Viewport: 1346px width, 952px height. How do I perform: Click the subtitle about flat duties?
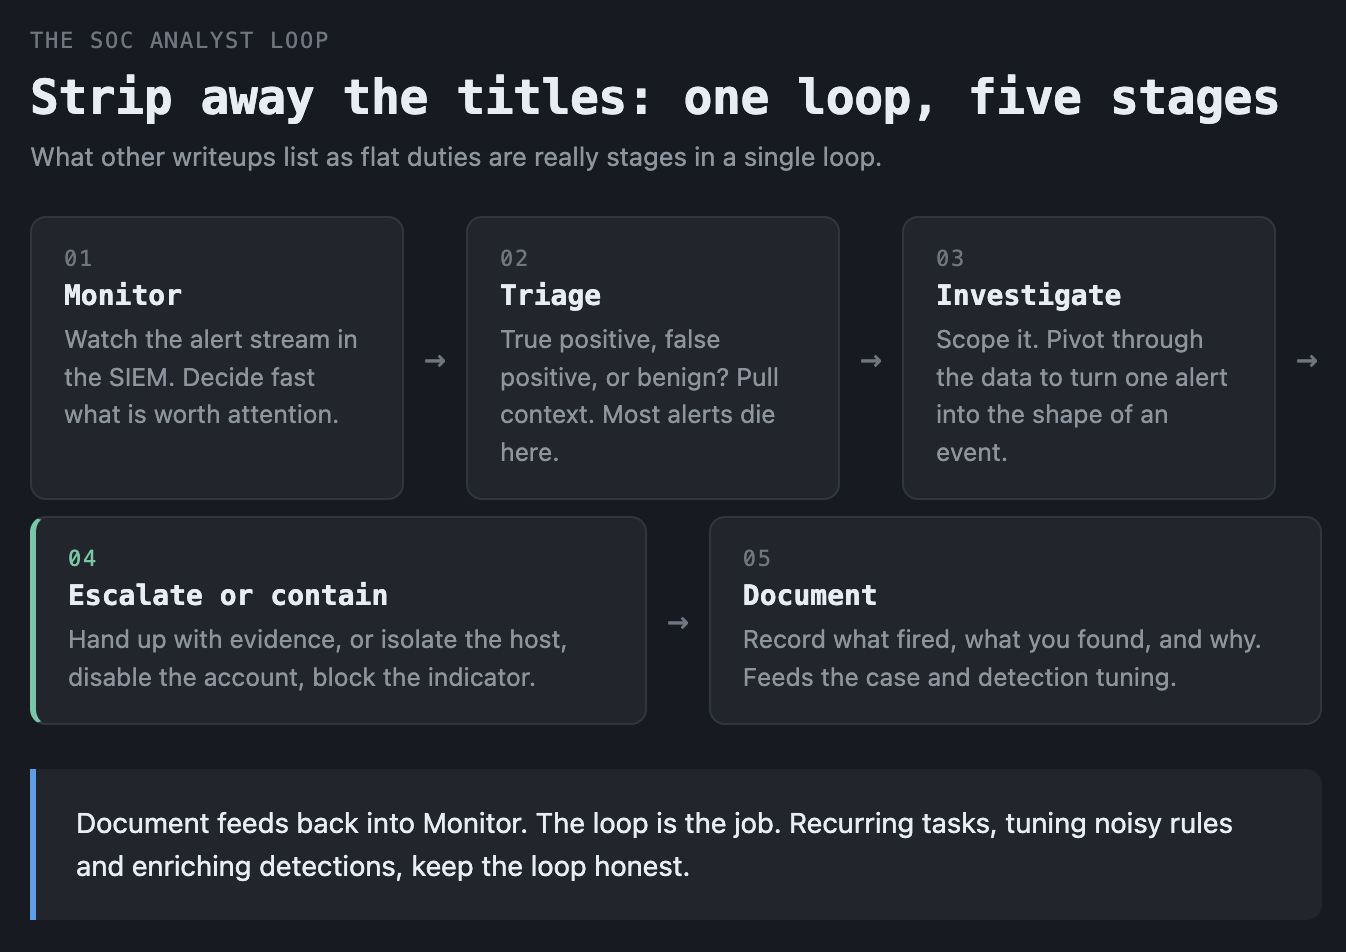point(456,157)
